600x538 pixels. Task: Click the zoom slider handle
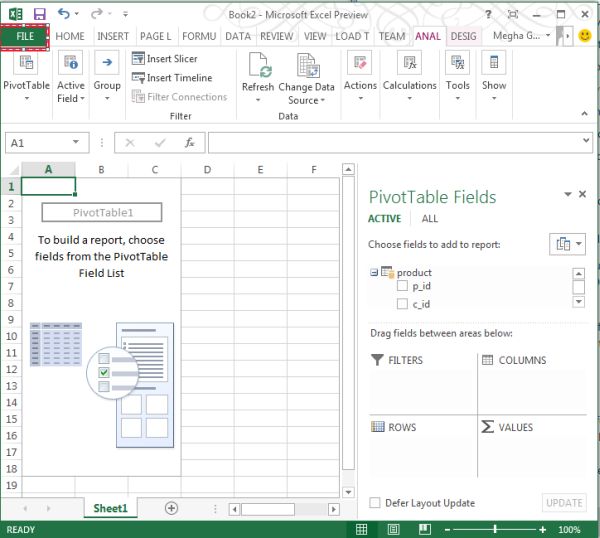(x=495, y=530)
